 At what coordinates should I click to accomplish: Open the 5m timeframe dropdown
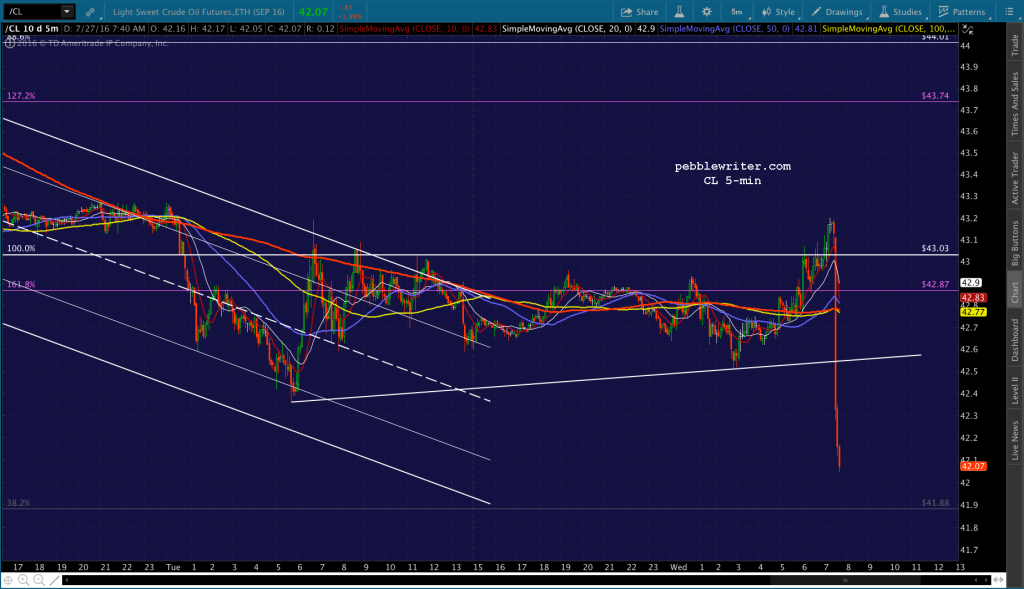click(x=737, y=12)
